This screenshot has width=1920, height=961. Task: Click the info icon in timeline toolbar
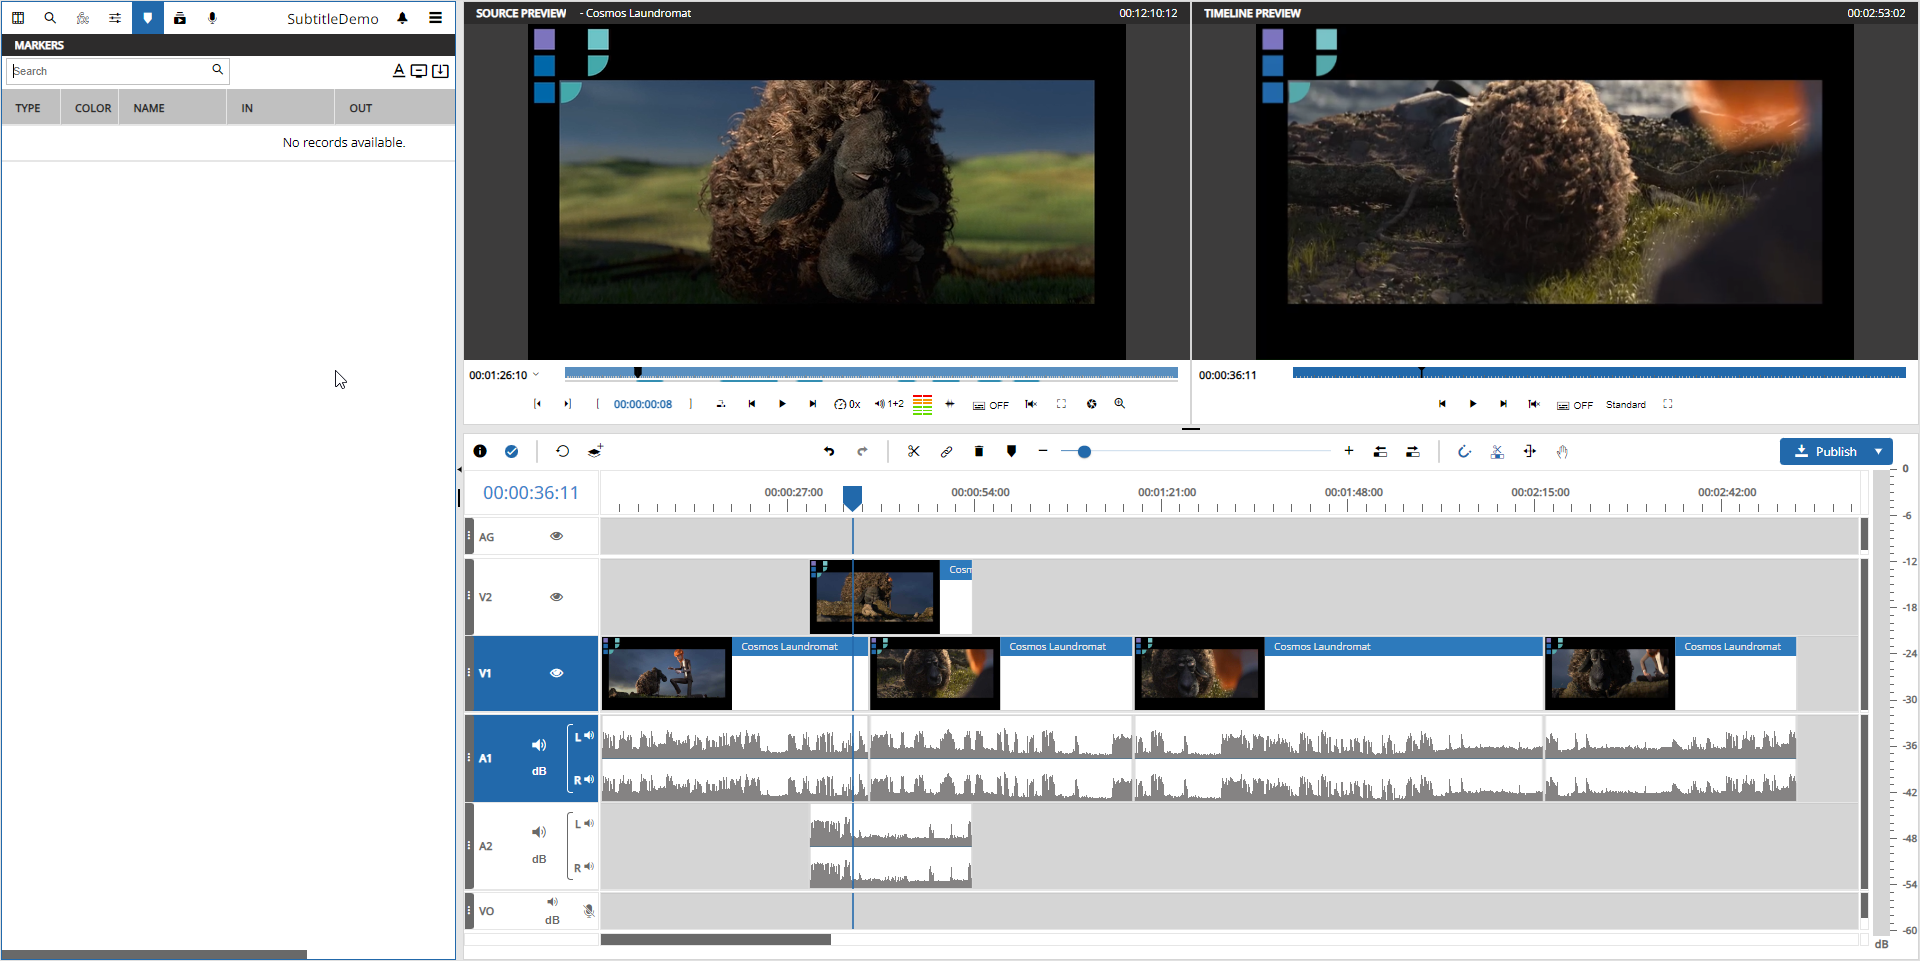click(480, 452)
